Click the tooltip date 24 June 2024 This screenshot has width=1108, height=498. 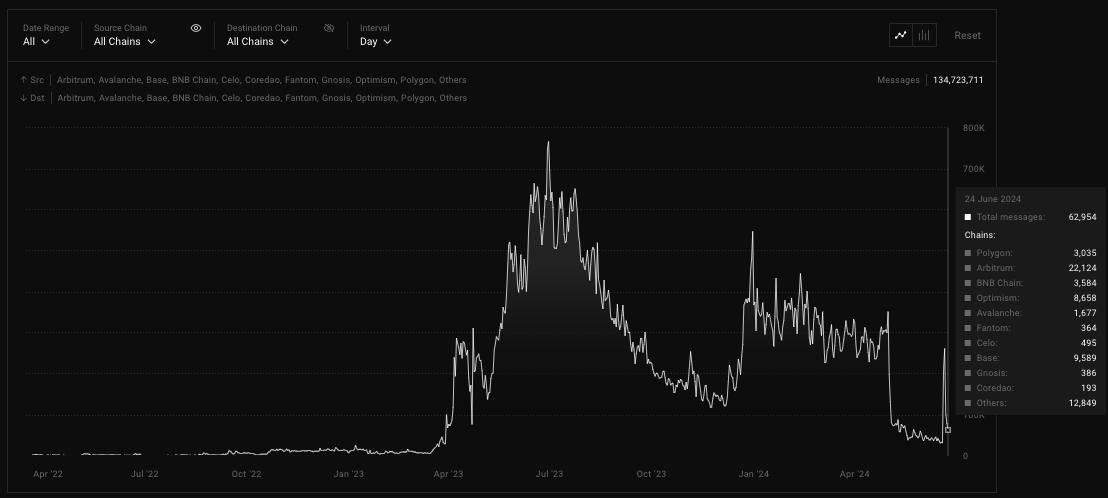click(x=993, y=199)
